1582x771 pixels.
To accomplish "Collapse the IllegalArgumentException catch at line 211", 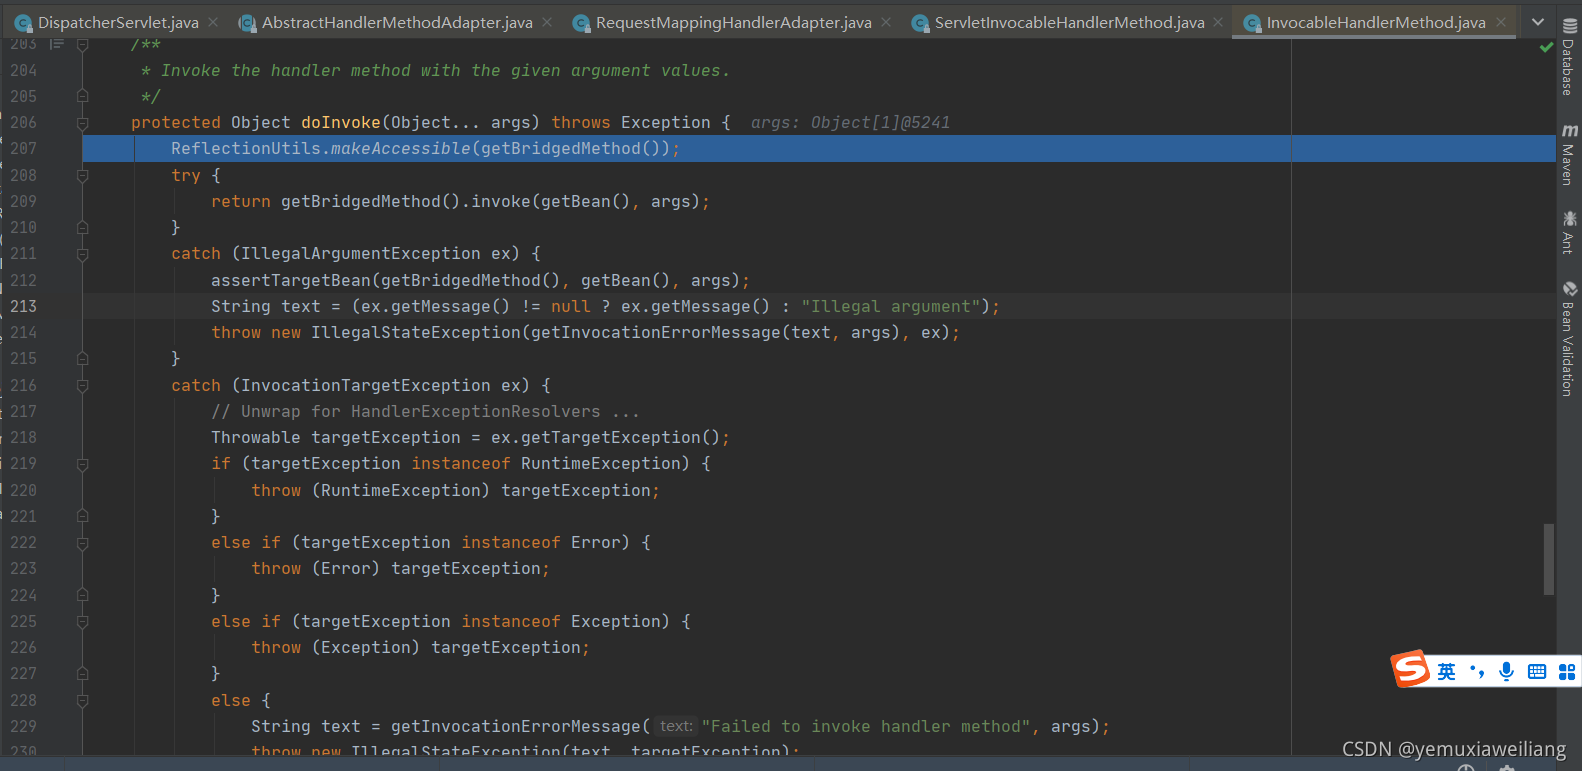I will coord(83,254).
